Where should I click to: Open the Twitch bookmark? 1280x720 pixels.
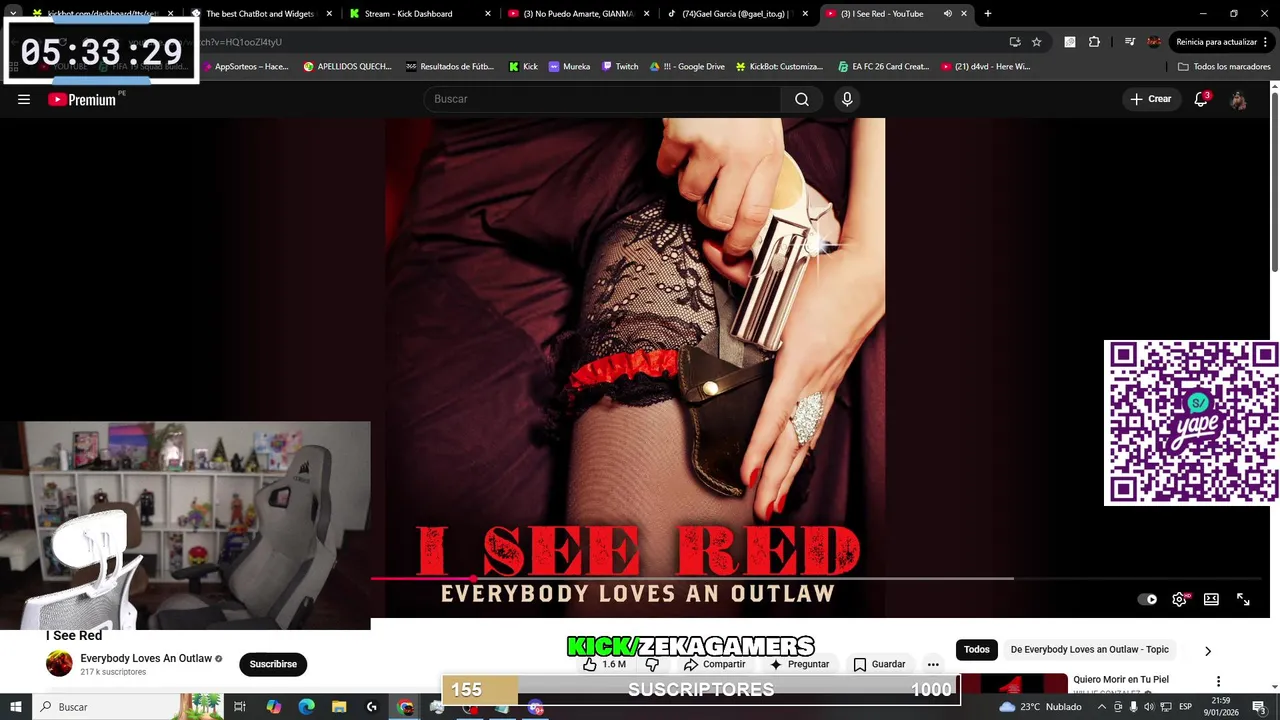coord(620,66)
